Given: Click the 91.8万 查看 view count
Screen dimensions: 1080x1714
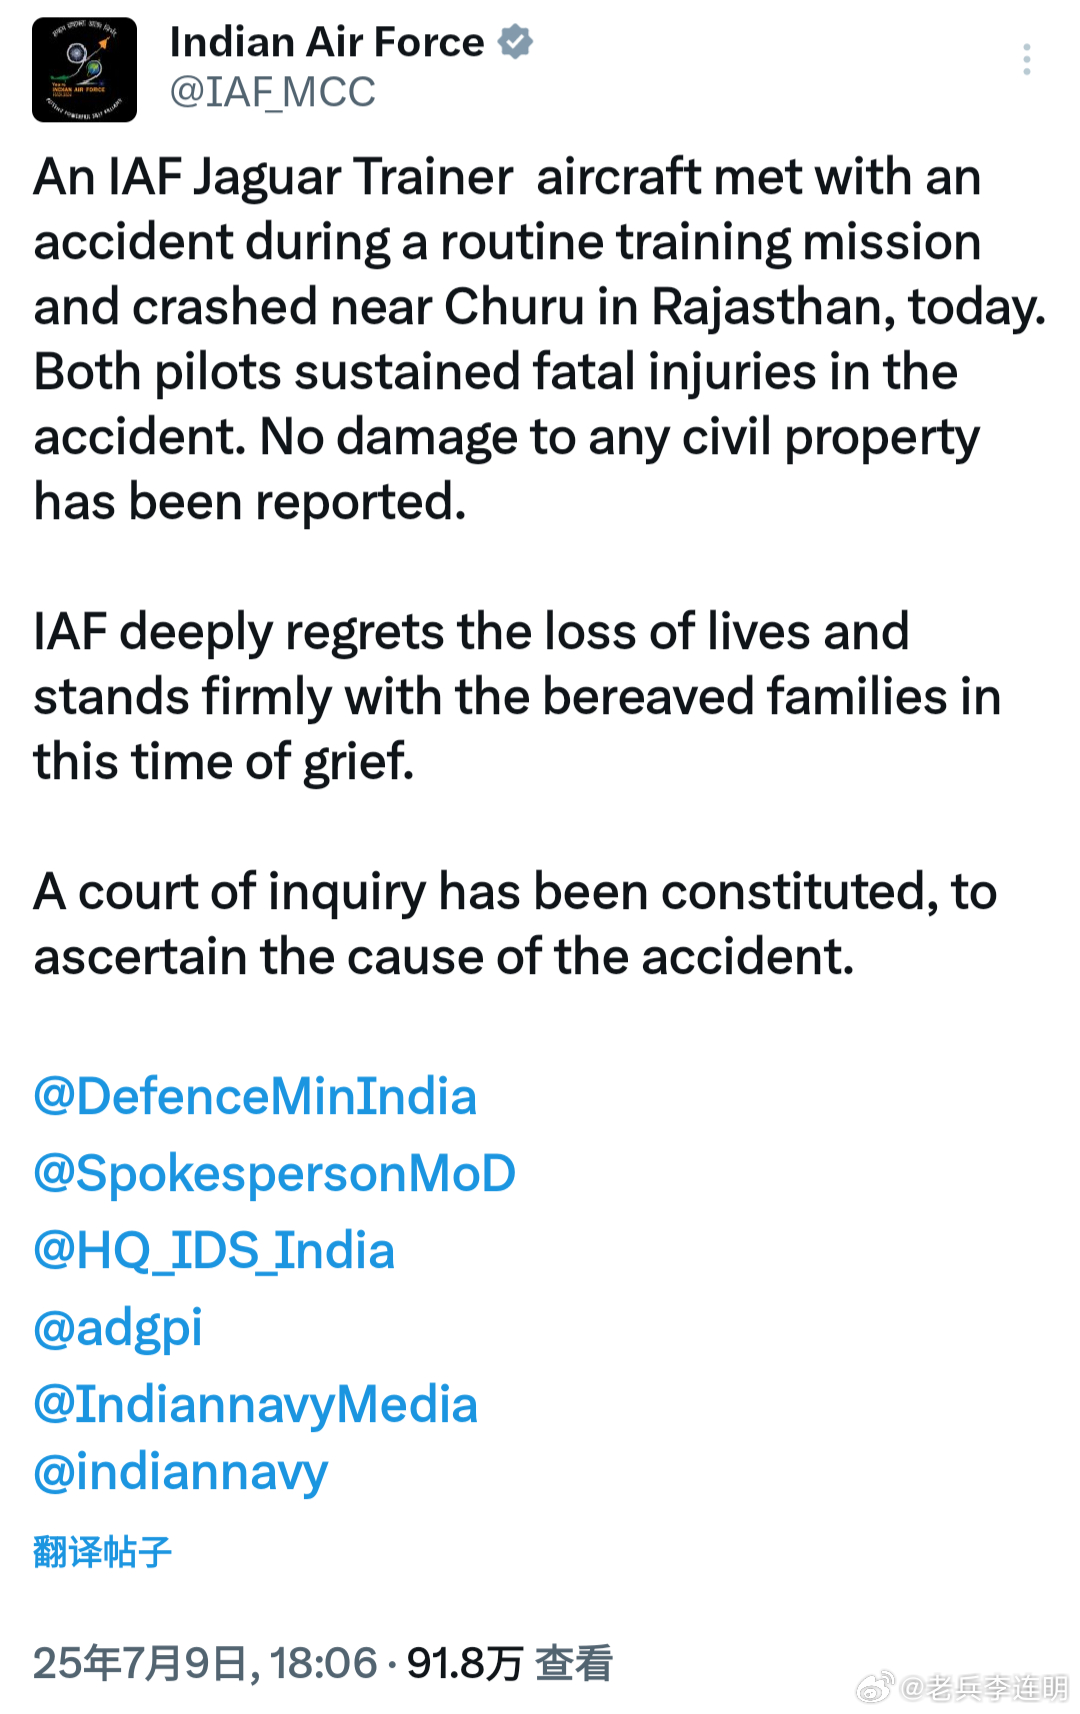Looking at the screenshot, I should coord(510,1663).
